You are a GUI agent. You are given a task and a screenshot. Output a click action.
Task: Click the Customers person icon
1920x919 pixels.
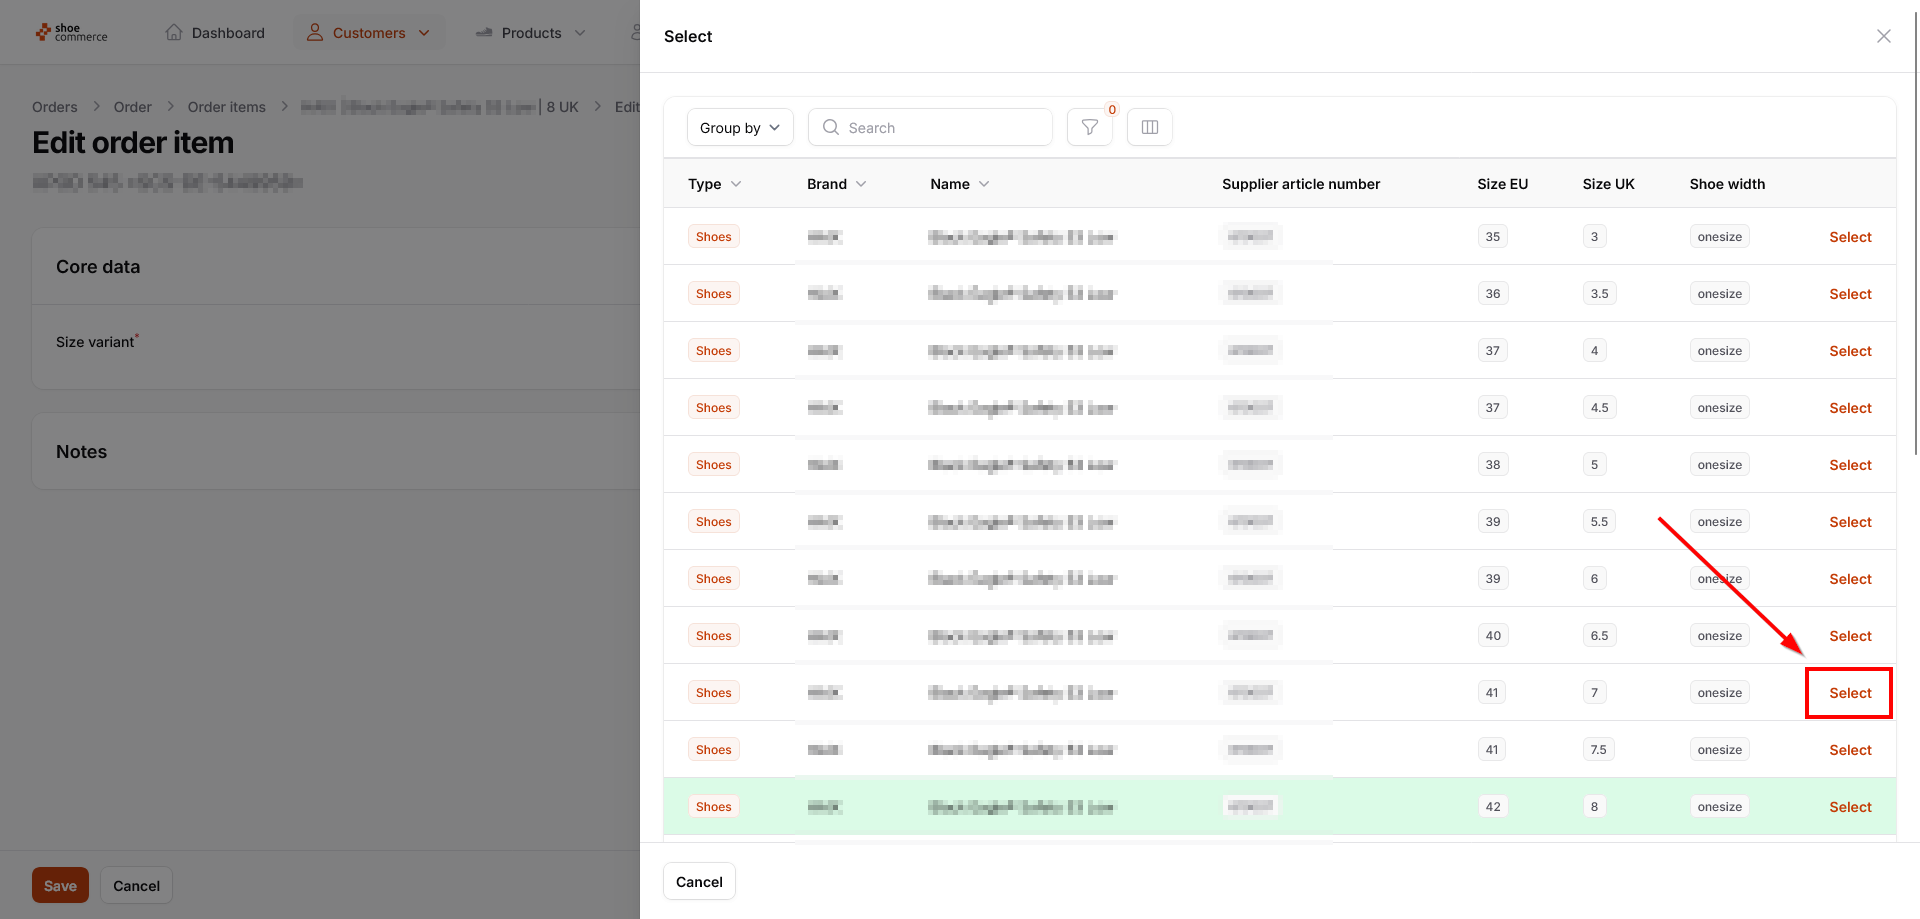tap(315, 32)
